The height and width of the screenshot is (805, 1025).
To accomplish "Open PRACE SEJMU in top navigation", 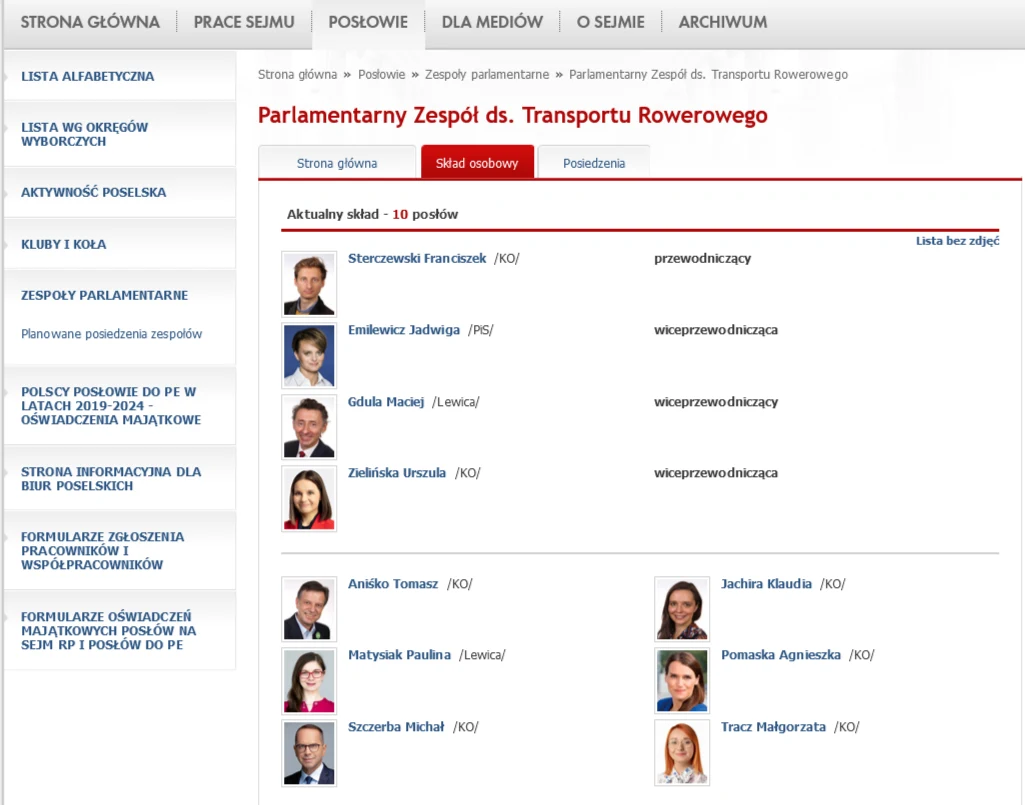I will (244, 22).
